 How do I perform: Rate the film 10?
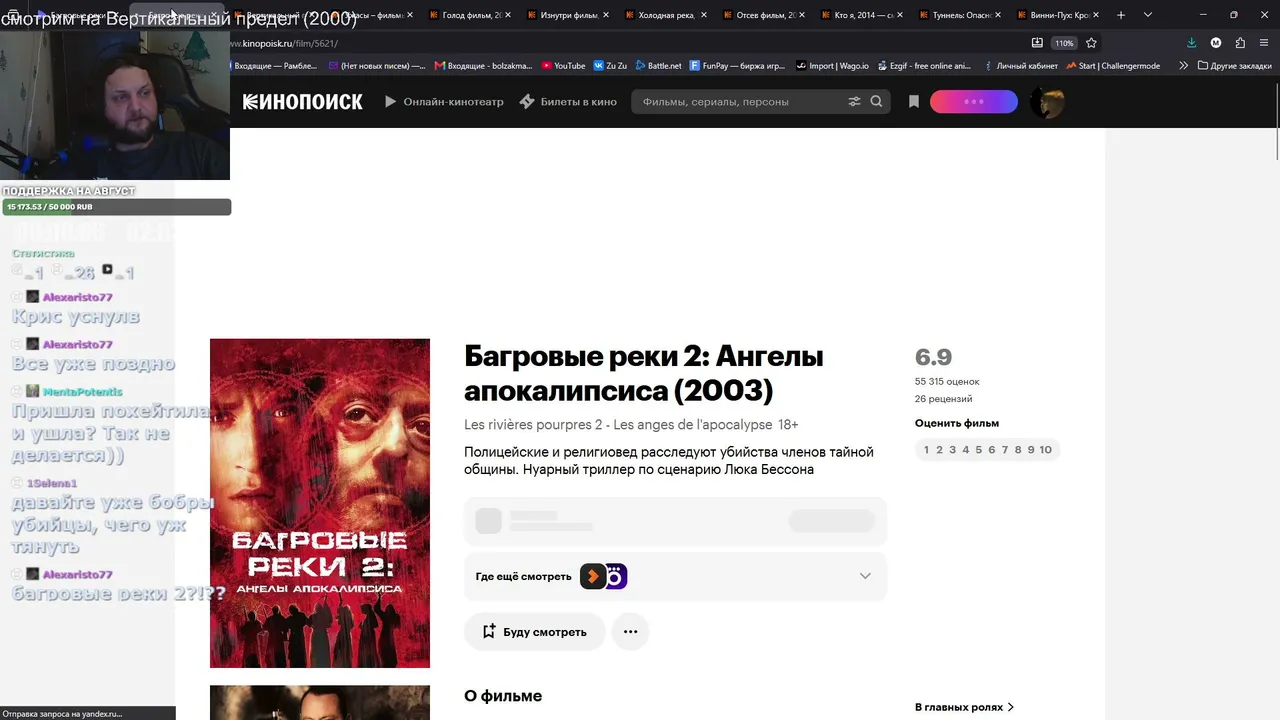point(1045,450)
